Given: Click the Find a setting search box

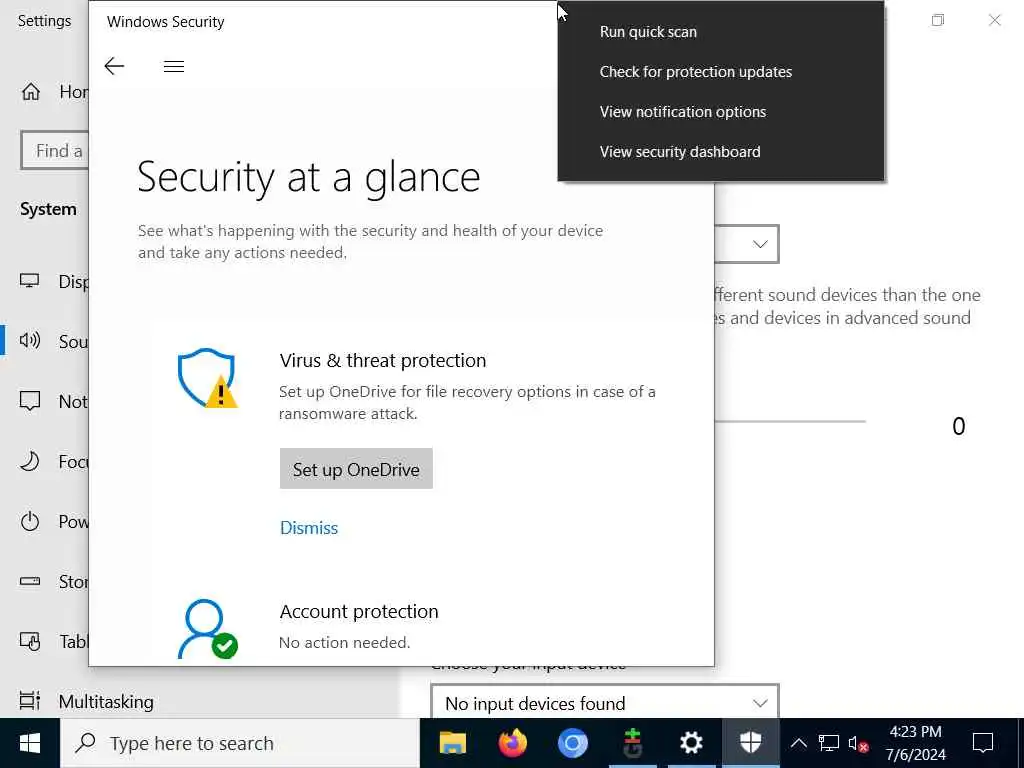Looking at the screenshot, I should [55, 150].
